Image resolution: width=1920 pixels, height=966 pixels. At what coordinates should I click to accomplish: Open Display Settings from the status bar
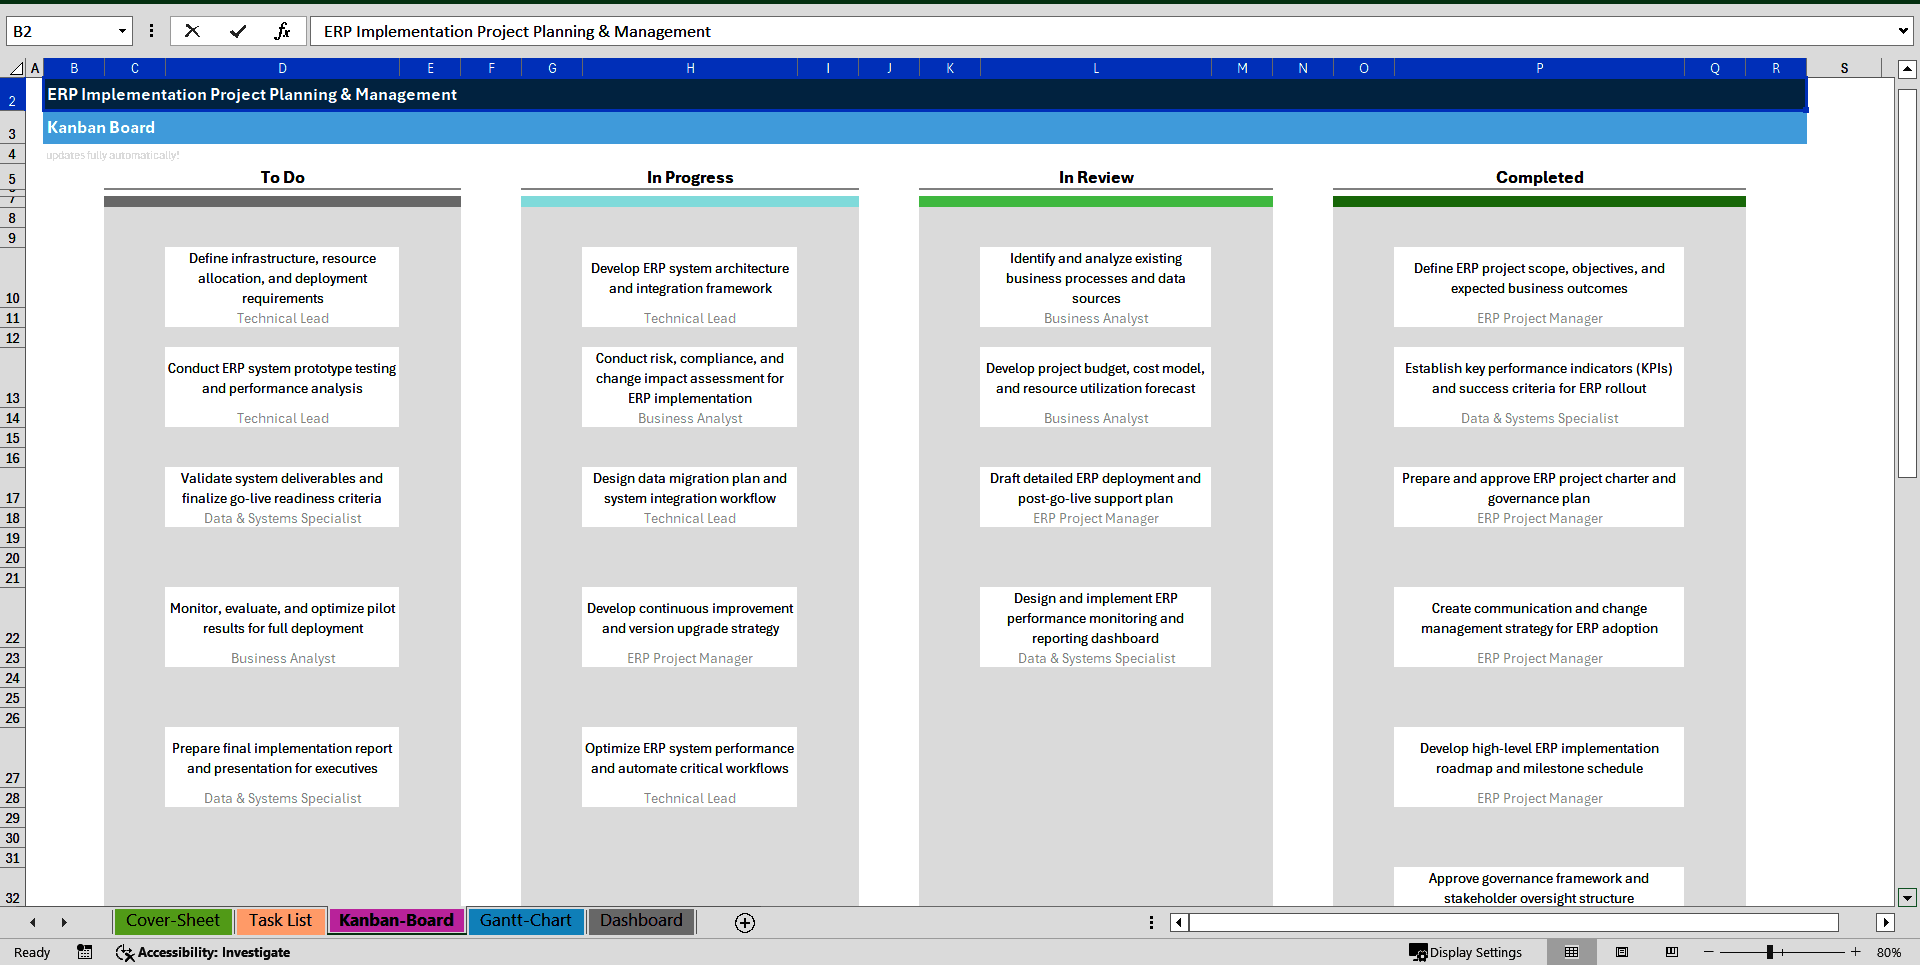[1465, 952]
